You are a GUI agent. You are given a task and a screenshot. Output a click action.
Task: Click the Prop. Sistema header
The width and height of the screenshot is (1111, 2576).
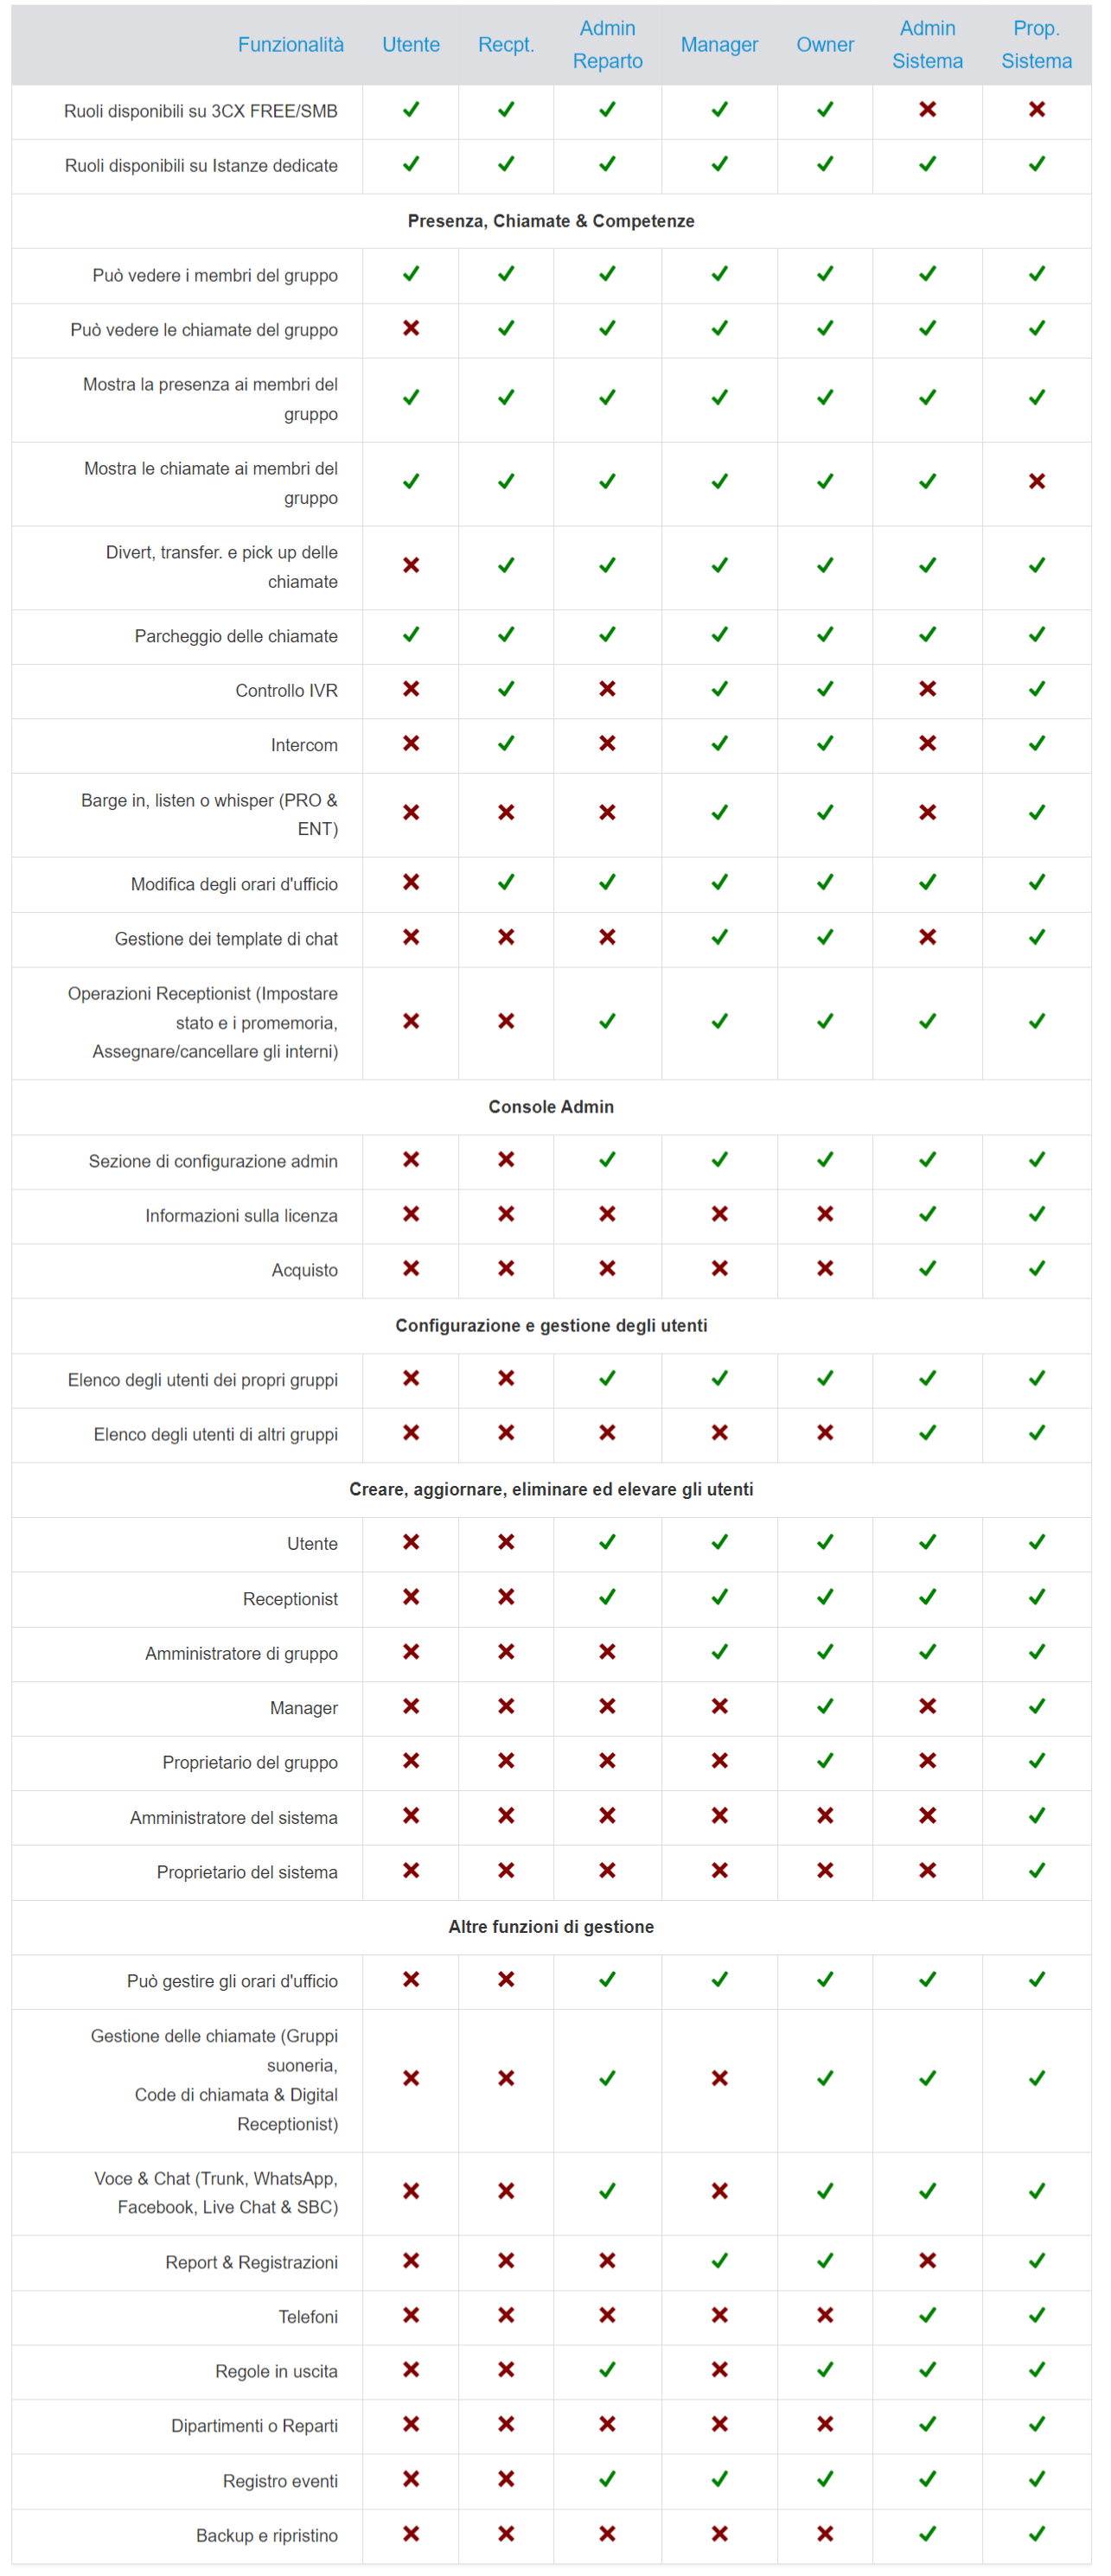tap(1036, 45)
